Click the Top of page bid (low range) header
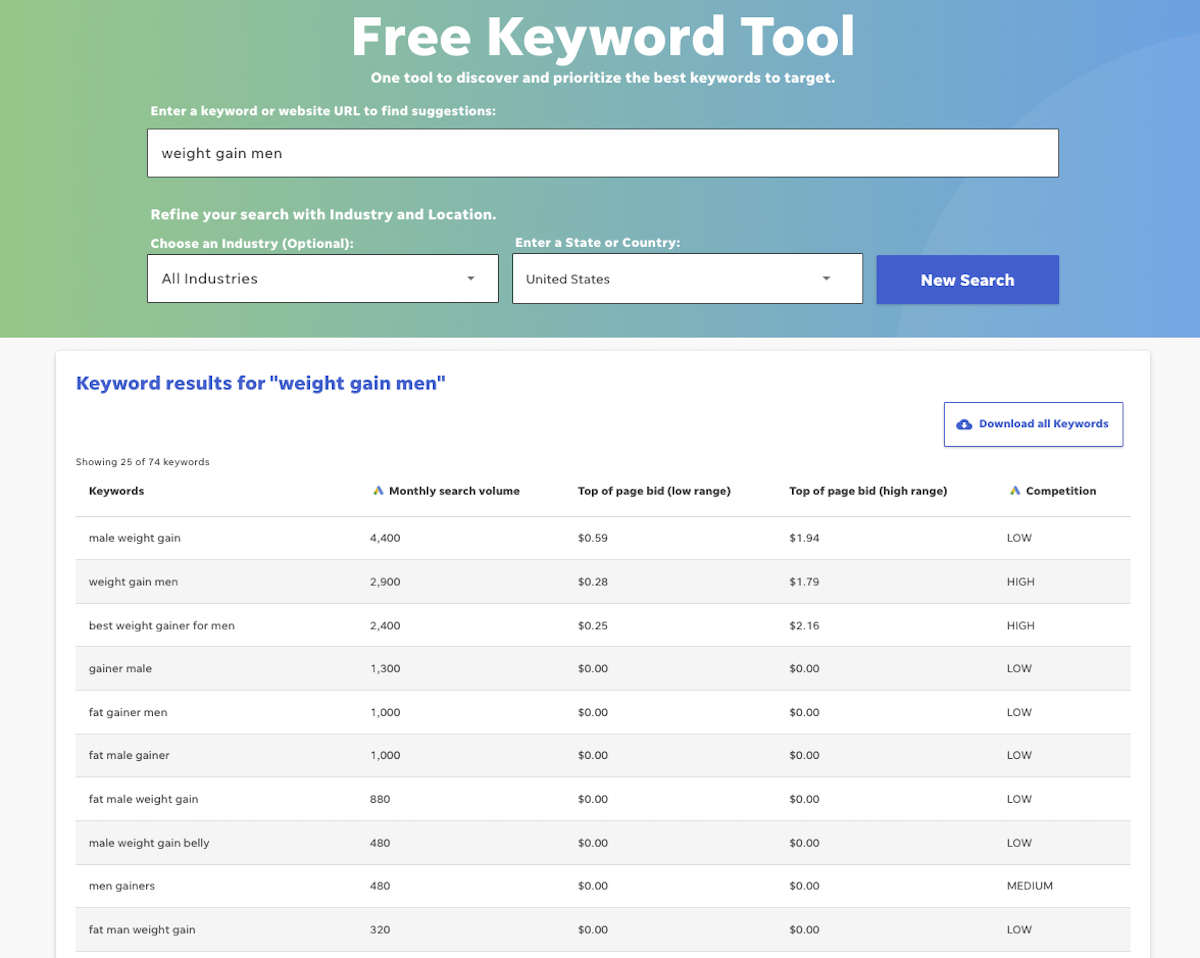The height and width of the screenshot is (958, 1200). 654,490
